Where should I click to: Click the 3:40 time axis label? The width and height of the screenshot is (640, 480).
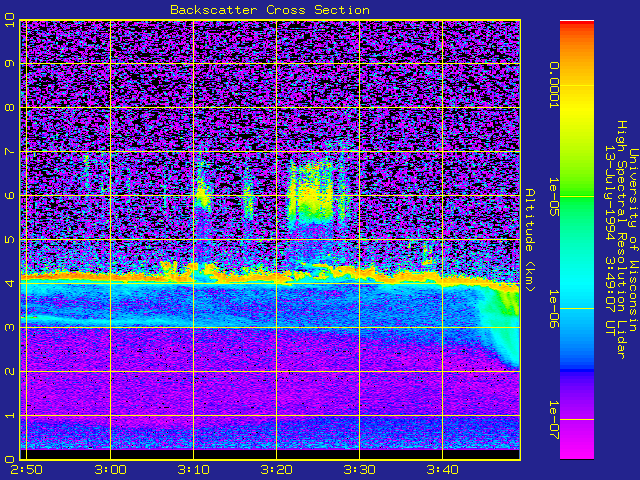(442, 470)
